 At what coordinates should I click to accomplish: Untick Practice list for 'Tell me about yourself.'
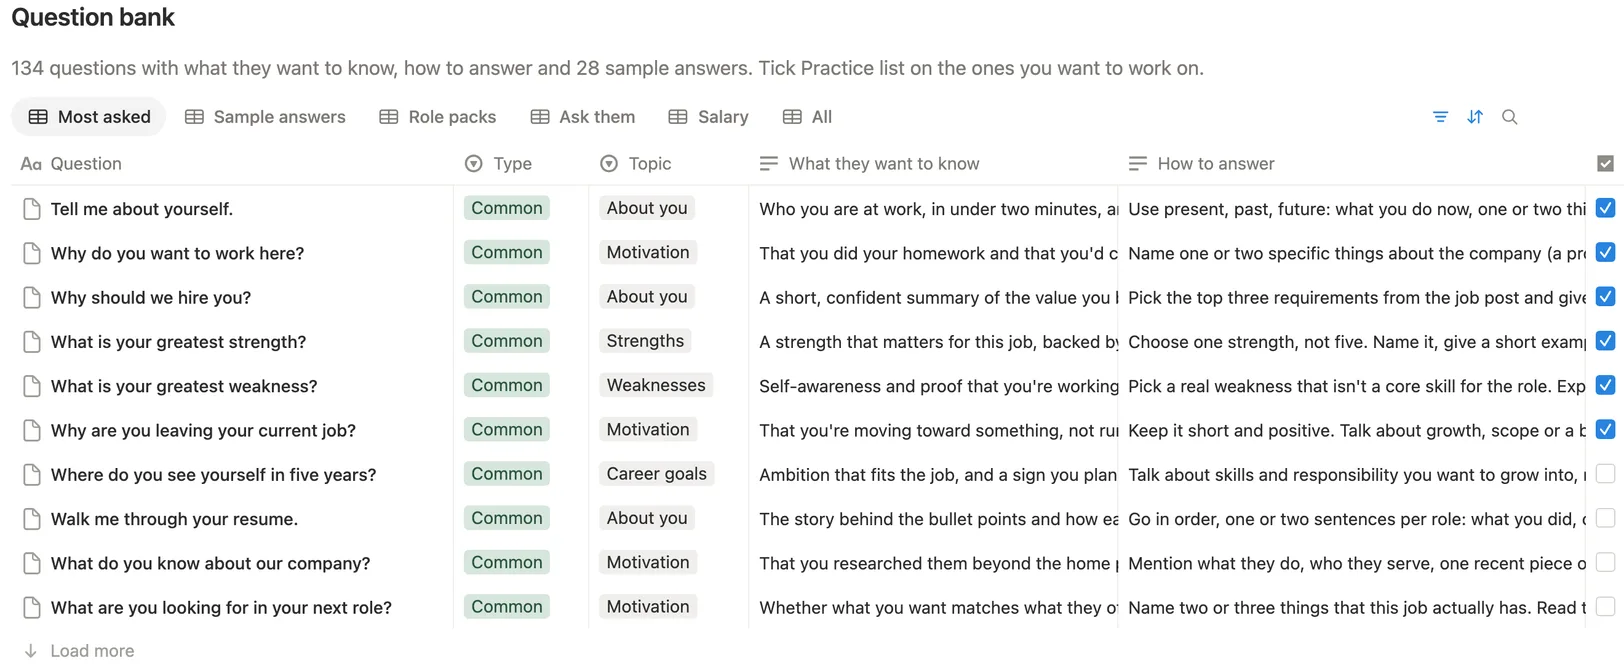[x=1605, y=208]
